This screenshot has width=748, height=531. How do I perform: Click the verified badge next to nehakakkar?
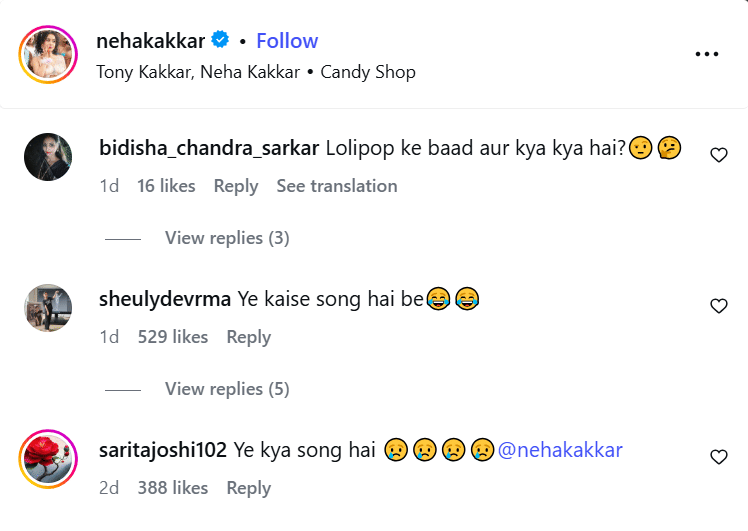point(220,41)
